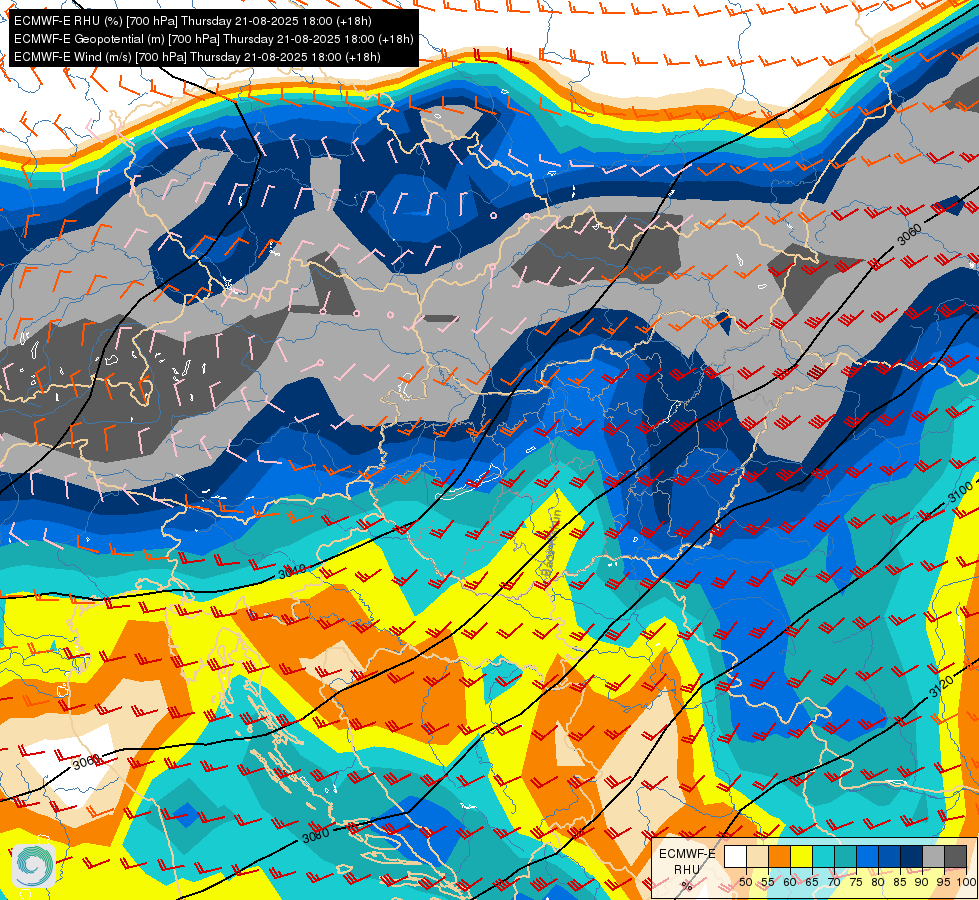Click the legend tick label 70
The image size is (979, 900).
click(834, 882)
